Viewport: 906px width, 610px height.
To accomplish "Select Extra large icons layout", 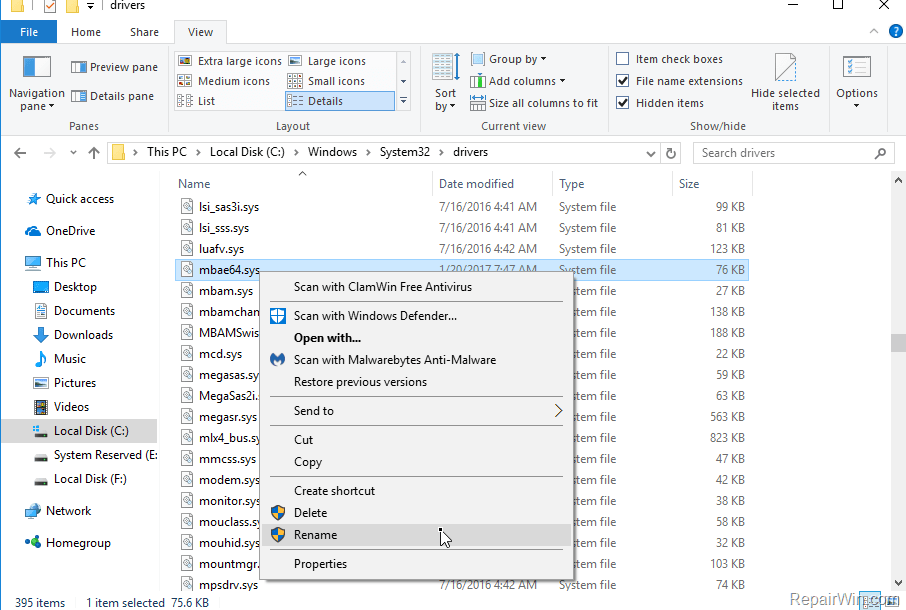I will tap(230, 61).
